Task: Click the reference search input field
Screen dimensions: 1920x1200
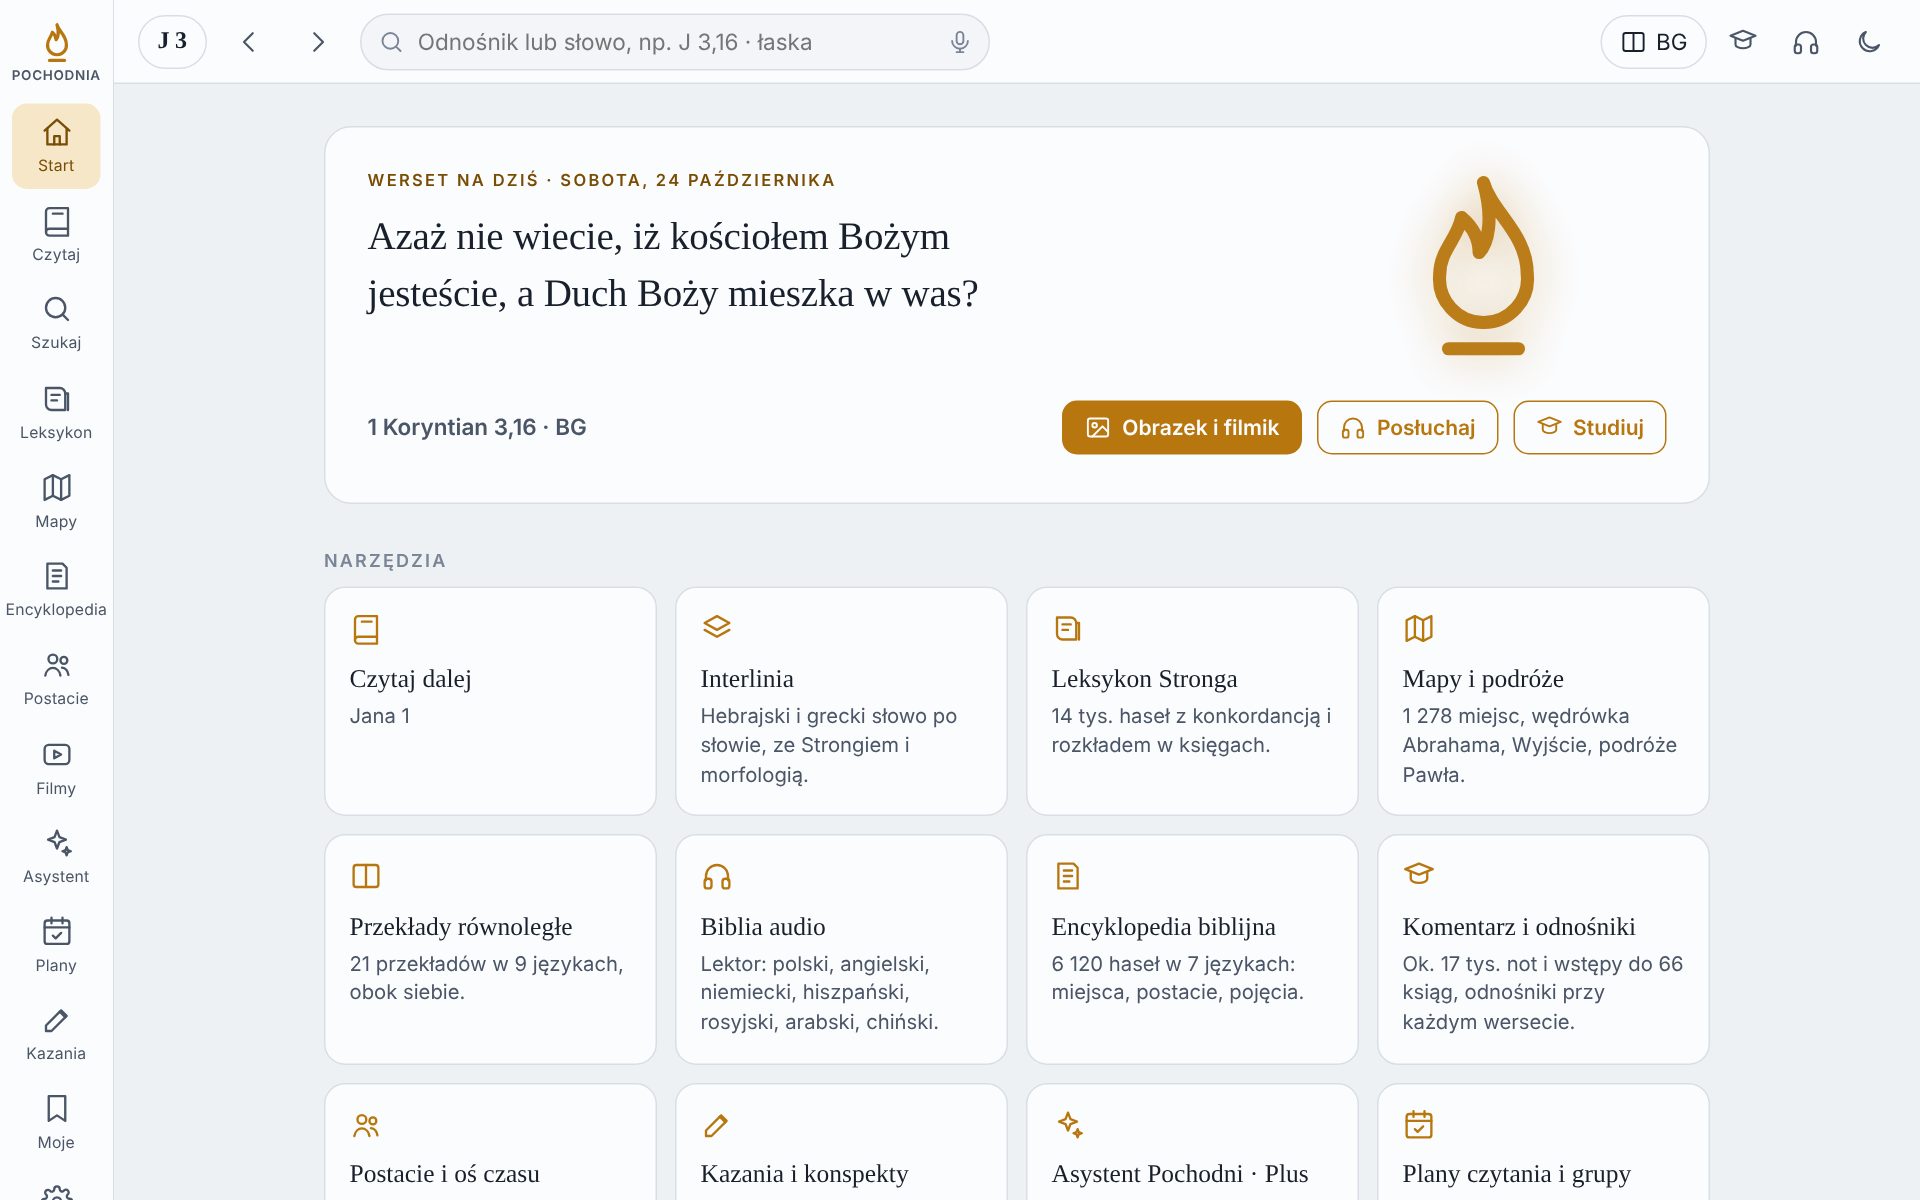Action: click(x=675, y=42)
